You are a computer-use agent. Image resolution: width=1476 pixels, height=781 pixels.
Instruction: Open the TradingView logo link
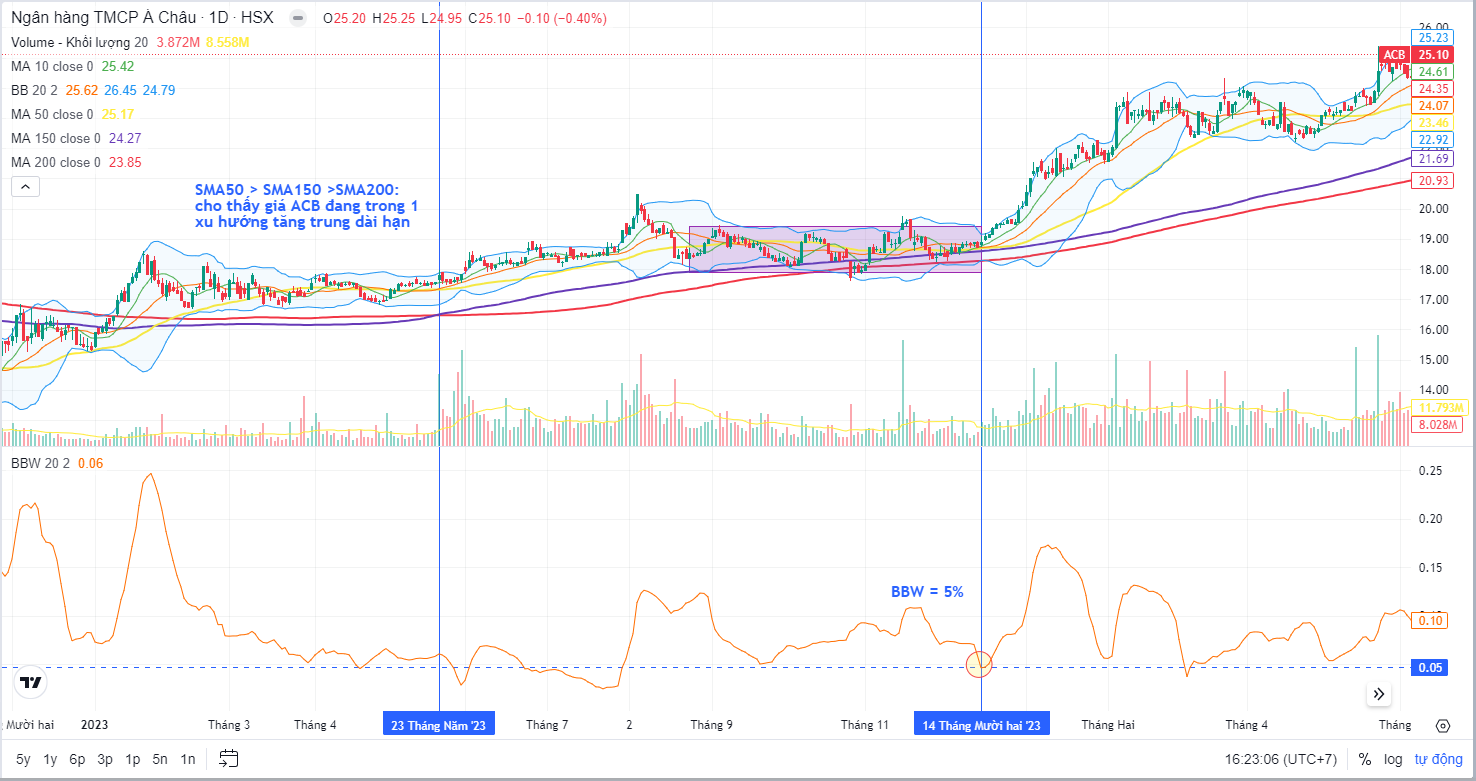tap(31, 683)
